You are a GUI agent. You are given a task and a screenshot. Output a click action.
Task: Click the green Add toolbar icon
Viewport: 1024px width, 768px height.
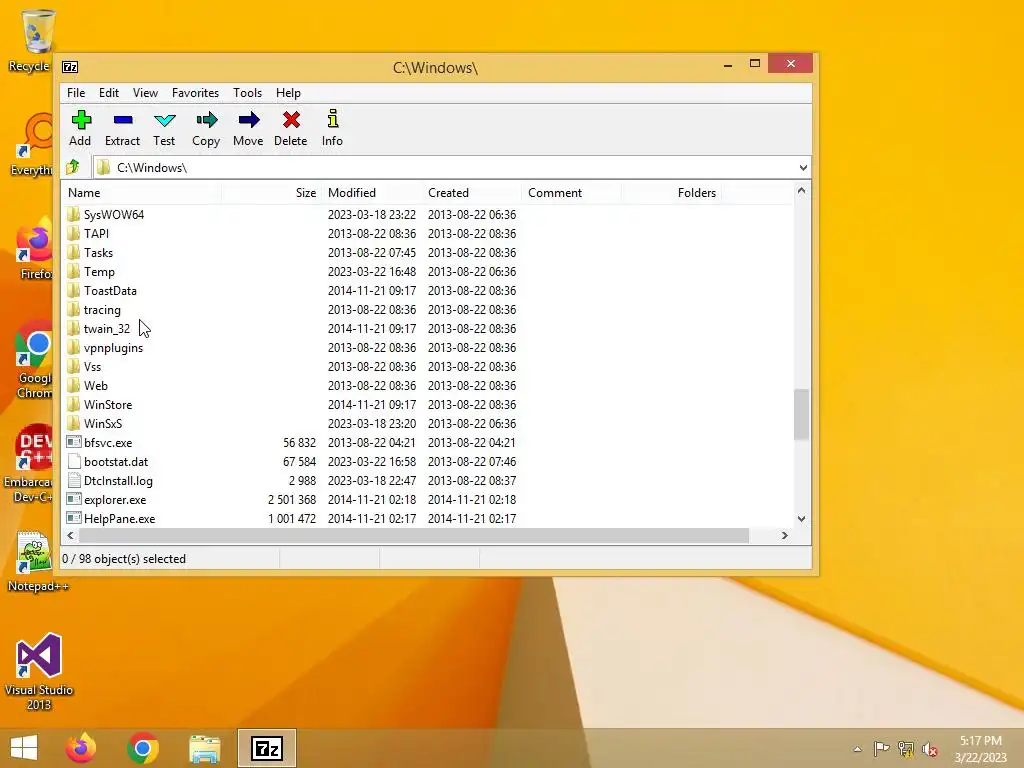pyautogui.click(x=81, y=120)
